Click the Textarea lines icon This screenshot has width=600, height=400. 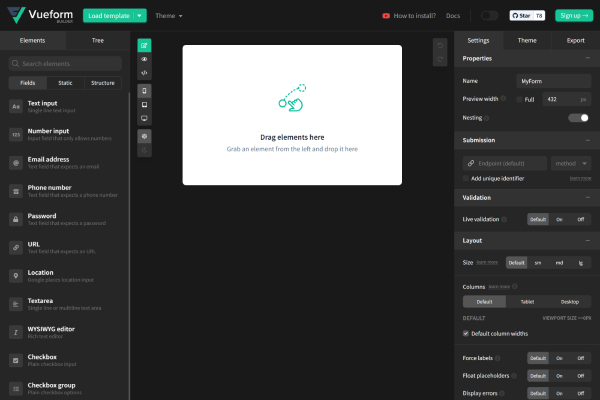[x=16, y=304]
